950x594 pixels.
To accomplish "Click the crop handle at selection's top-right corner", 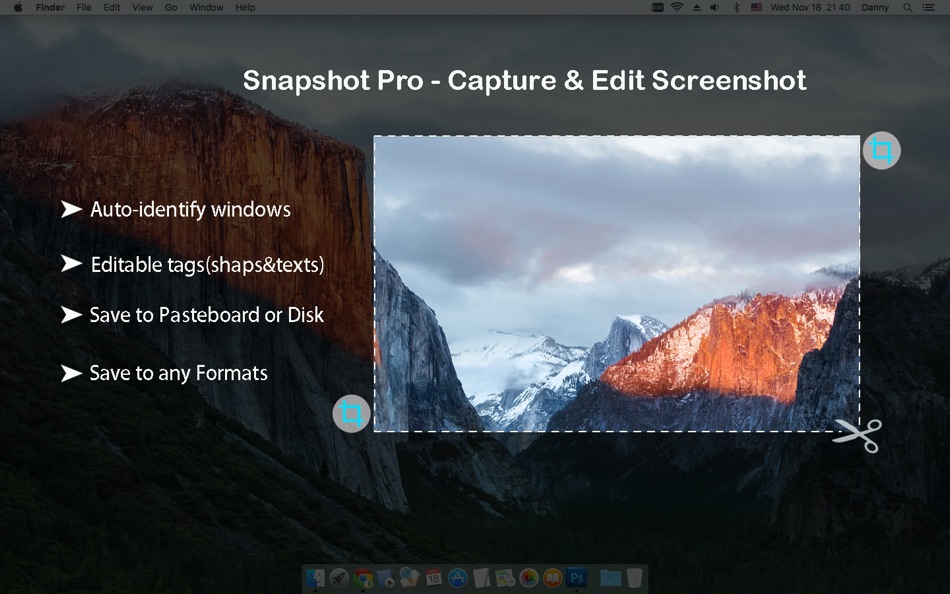I will (881, 150).
